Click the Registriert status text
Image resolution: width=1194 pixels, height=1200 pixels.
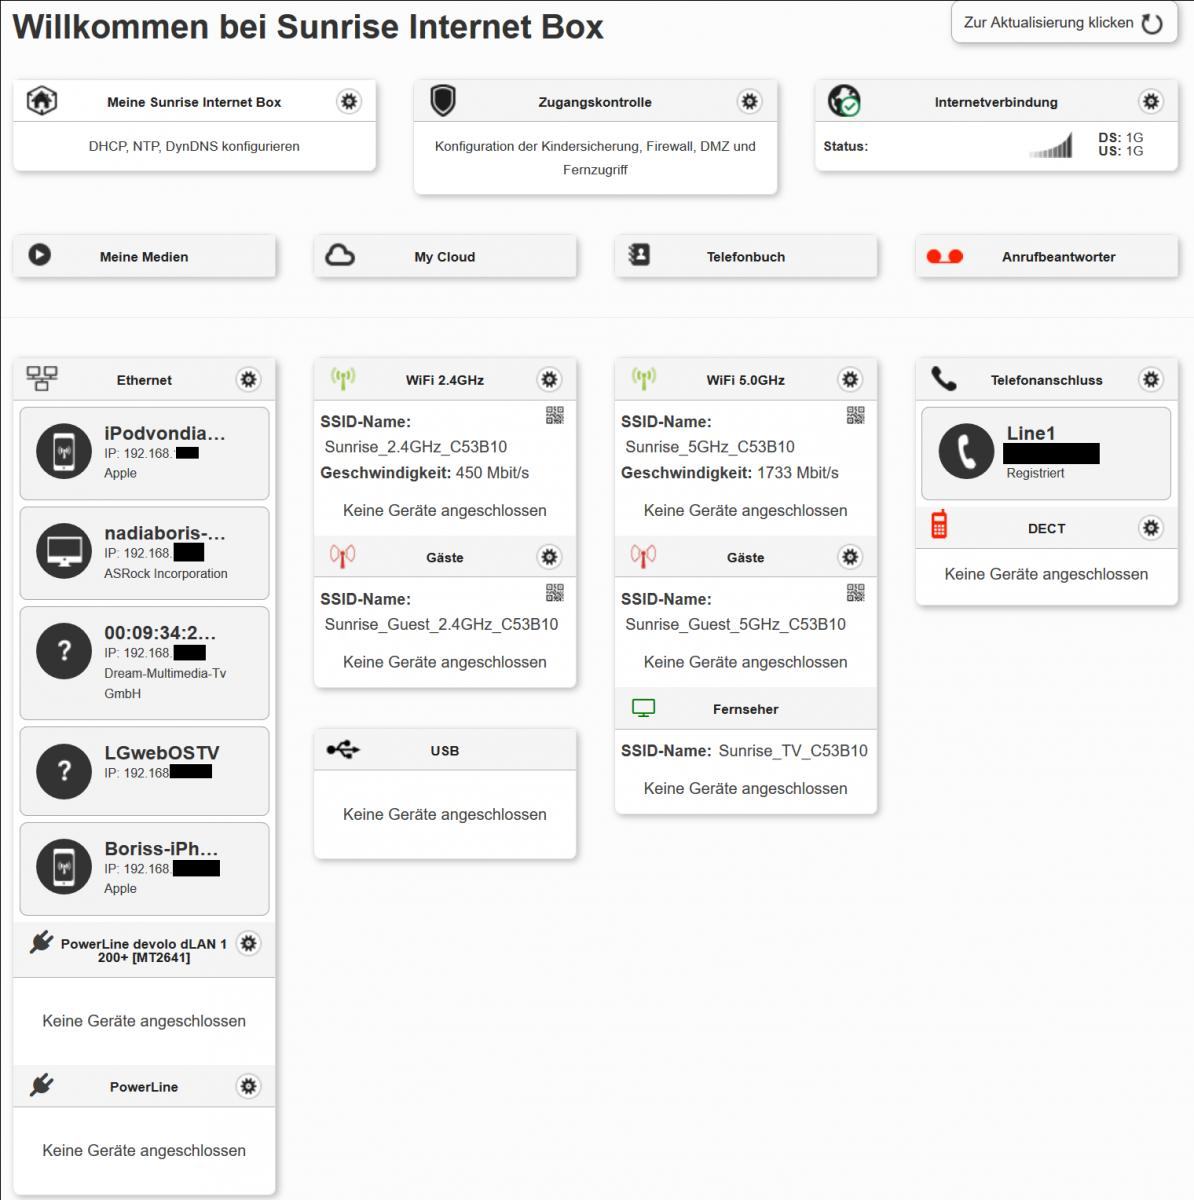tap(1035, 473)
